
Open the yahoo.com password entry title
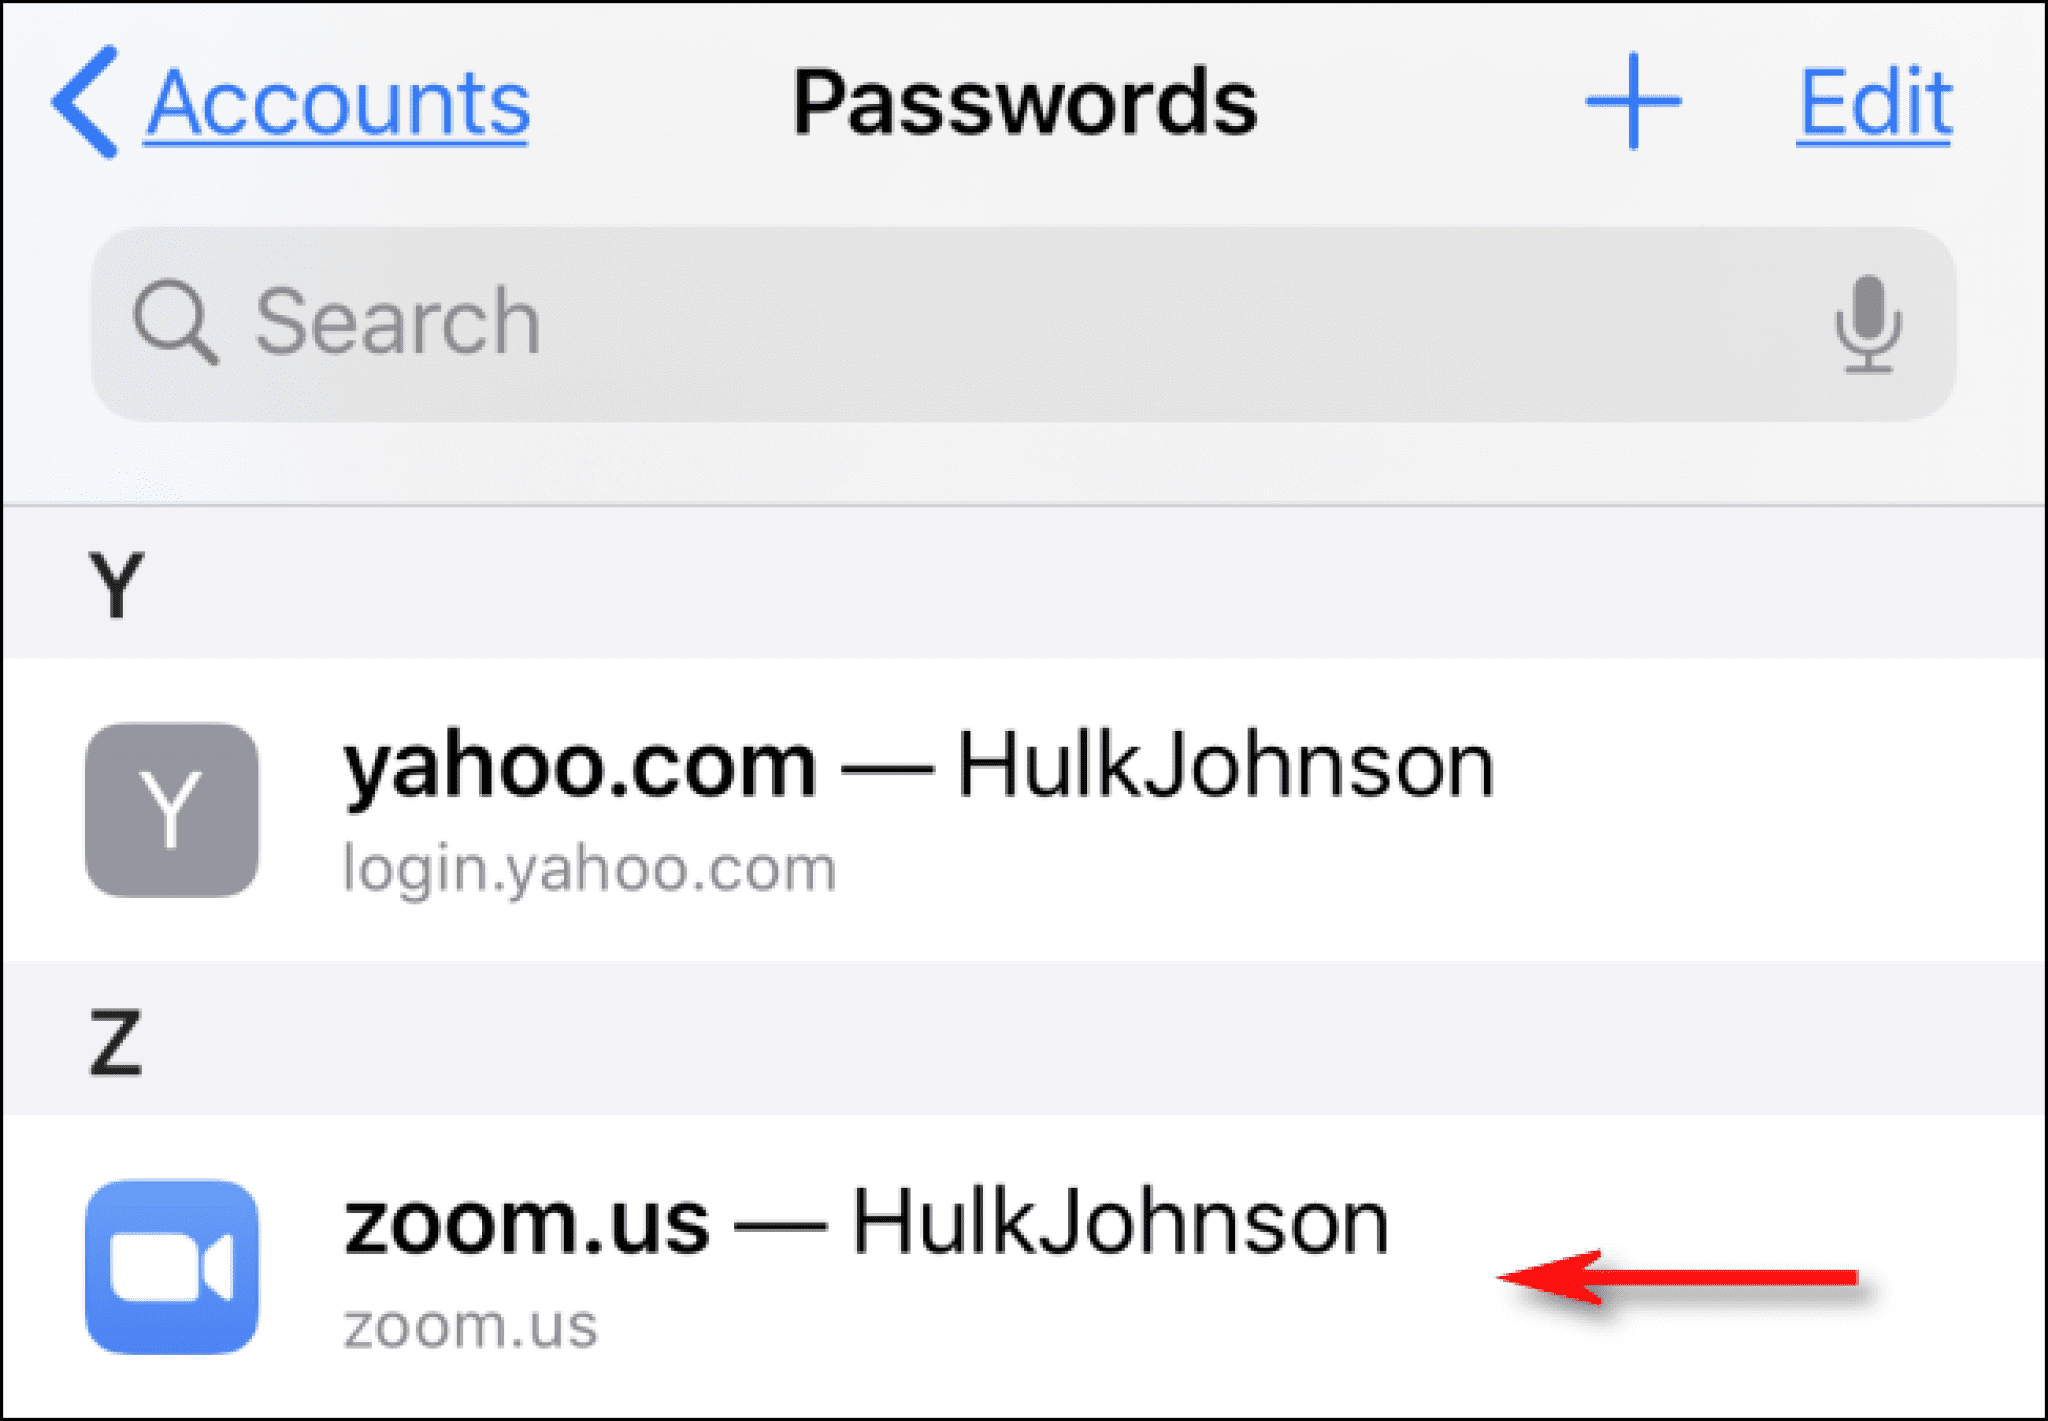(x=580, y=768)
